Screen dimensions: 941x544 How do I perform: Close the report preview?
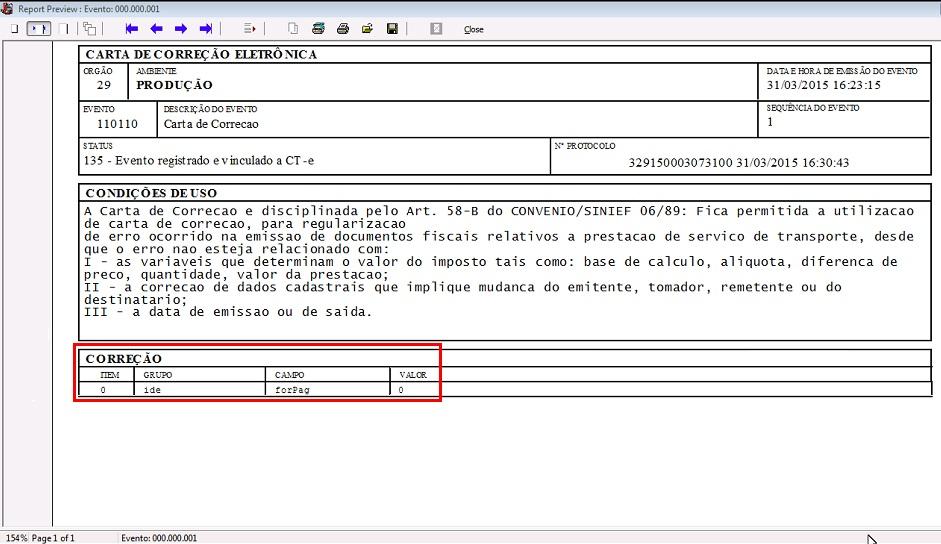[474, 29]
